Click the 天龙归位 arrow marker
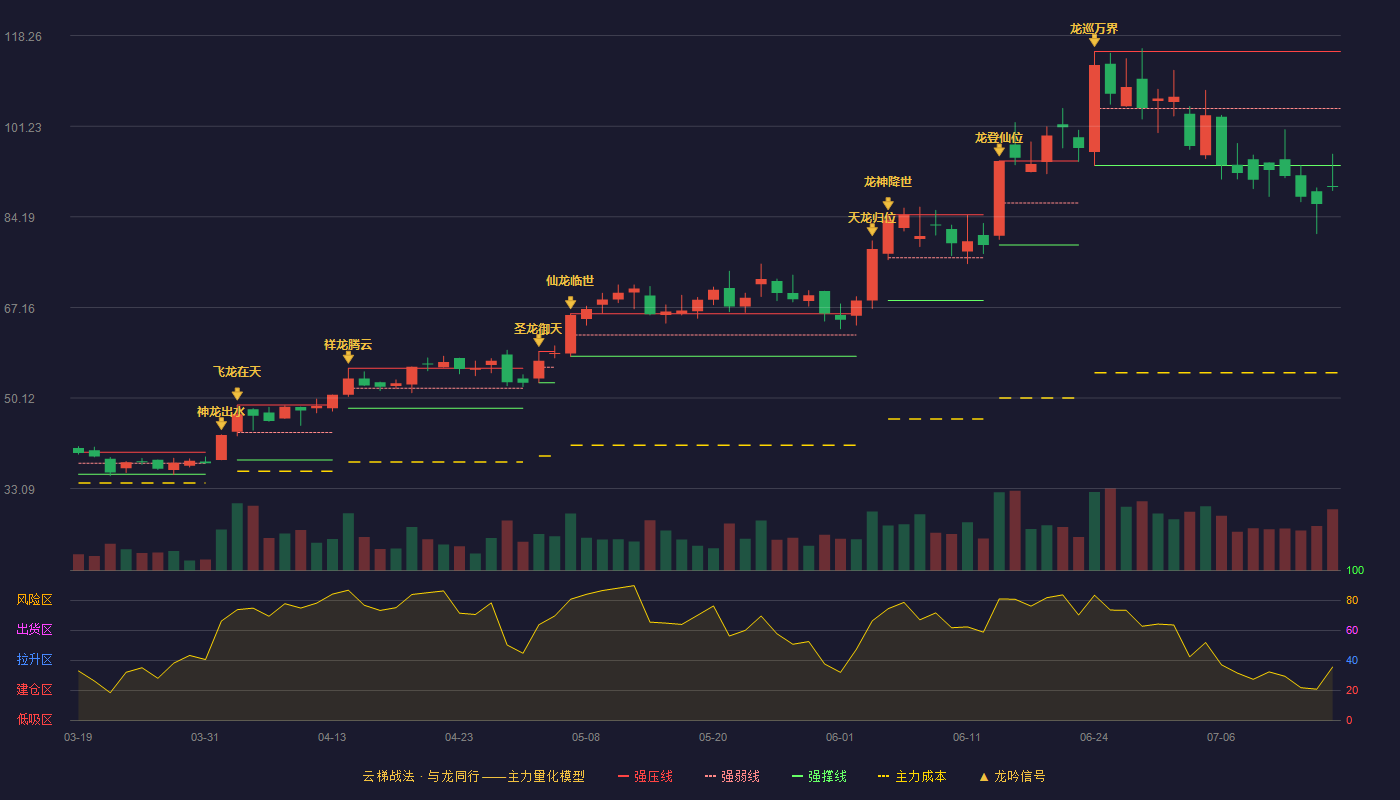The height and width of the screenshot is (800, 1400). (x=872, y=230)
